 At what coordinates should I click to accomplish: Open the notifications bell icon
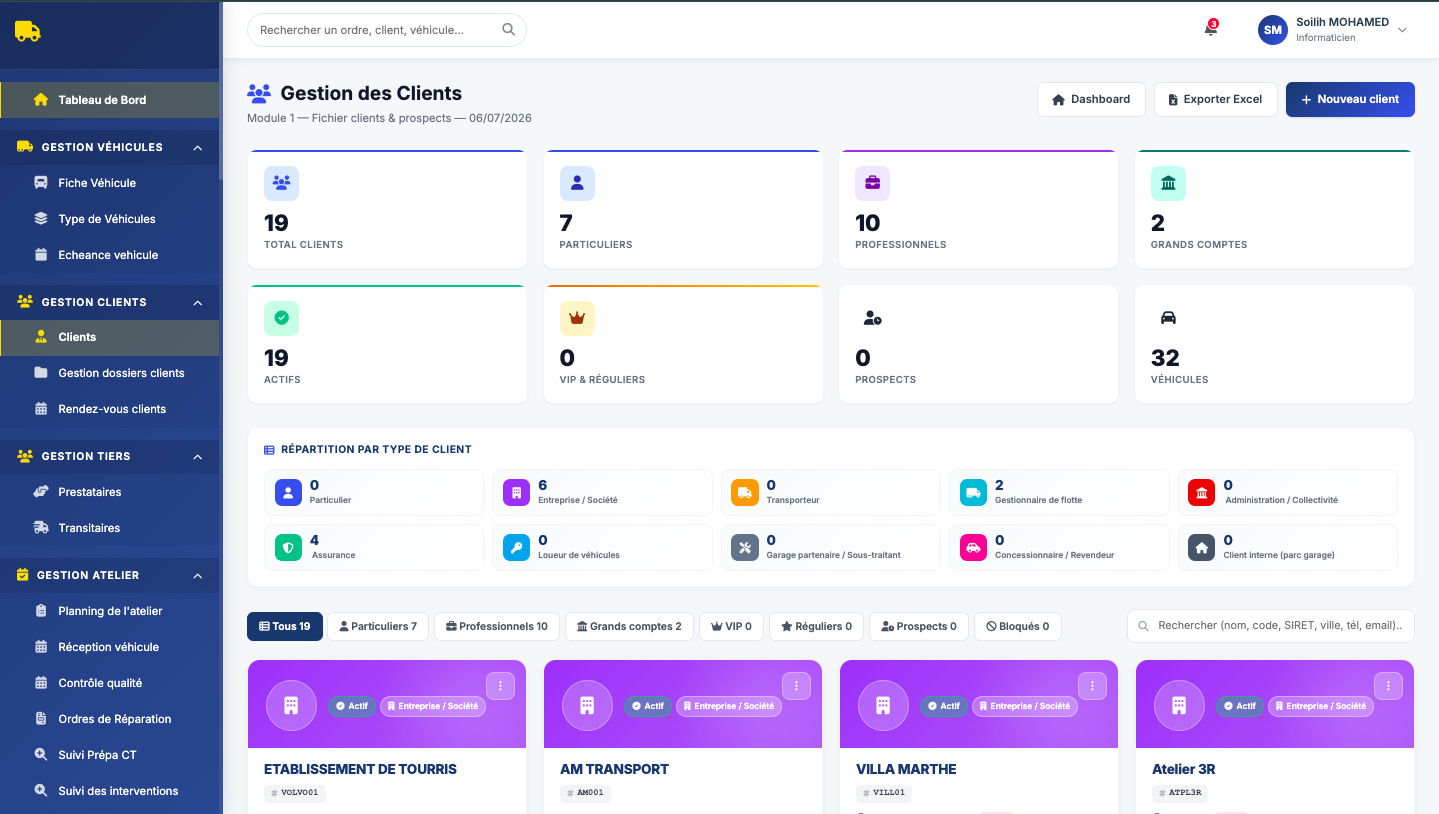click(x=1211, y=29)
